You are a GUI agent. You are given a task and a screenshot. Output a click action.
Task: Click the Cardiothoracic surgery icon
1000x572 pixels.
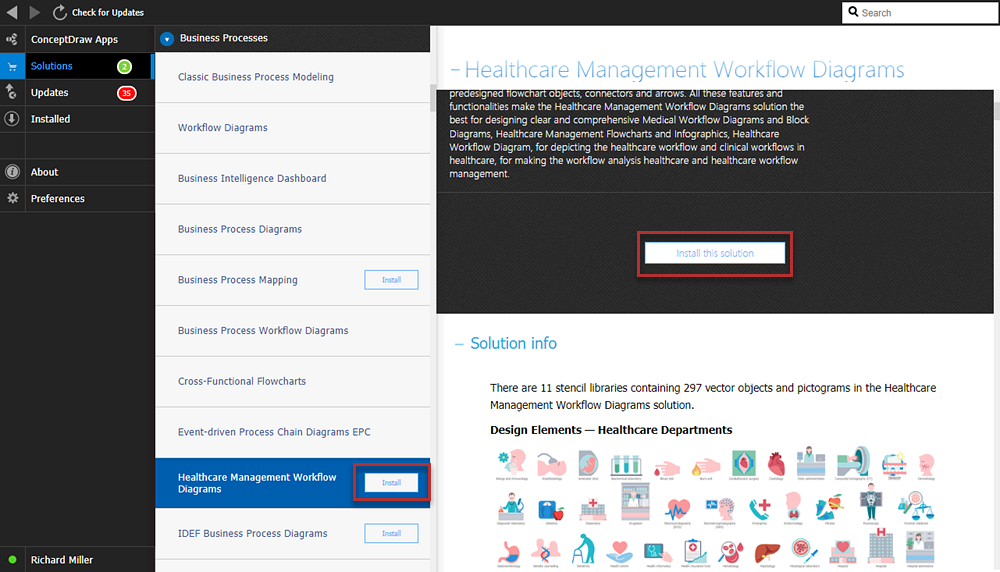pos(744,464)
